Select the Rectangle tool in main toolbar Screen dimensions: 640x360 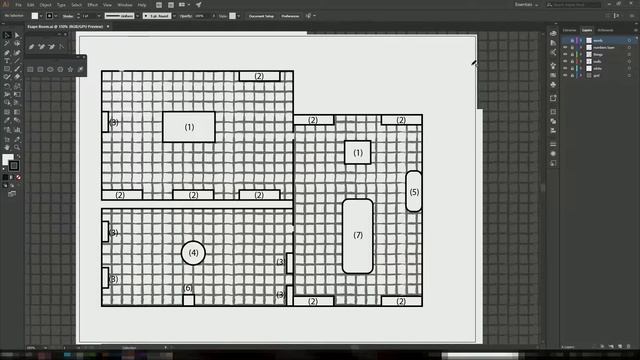pos(7,69)
